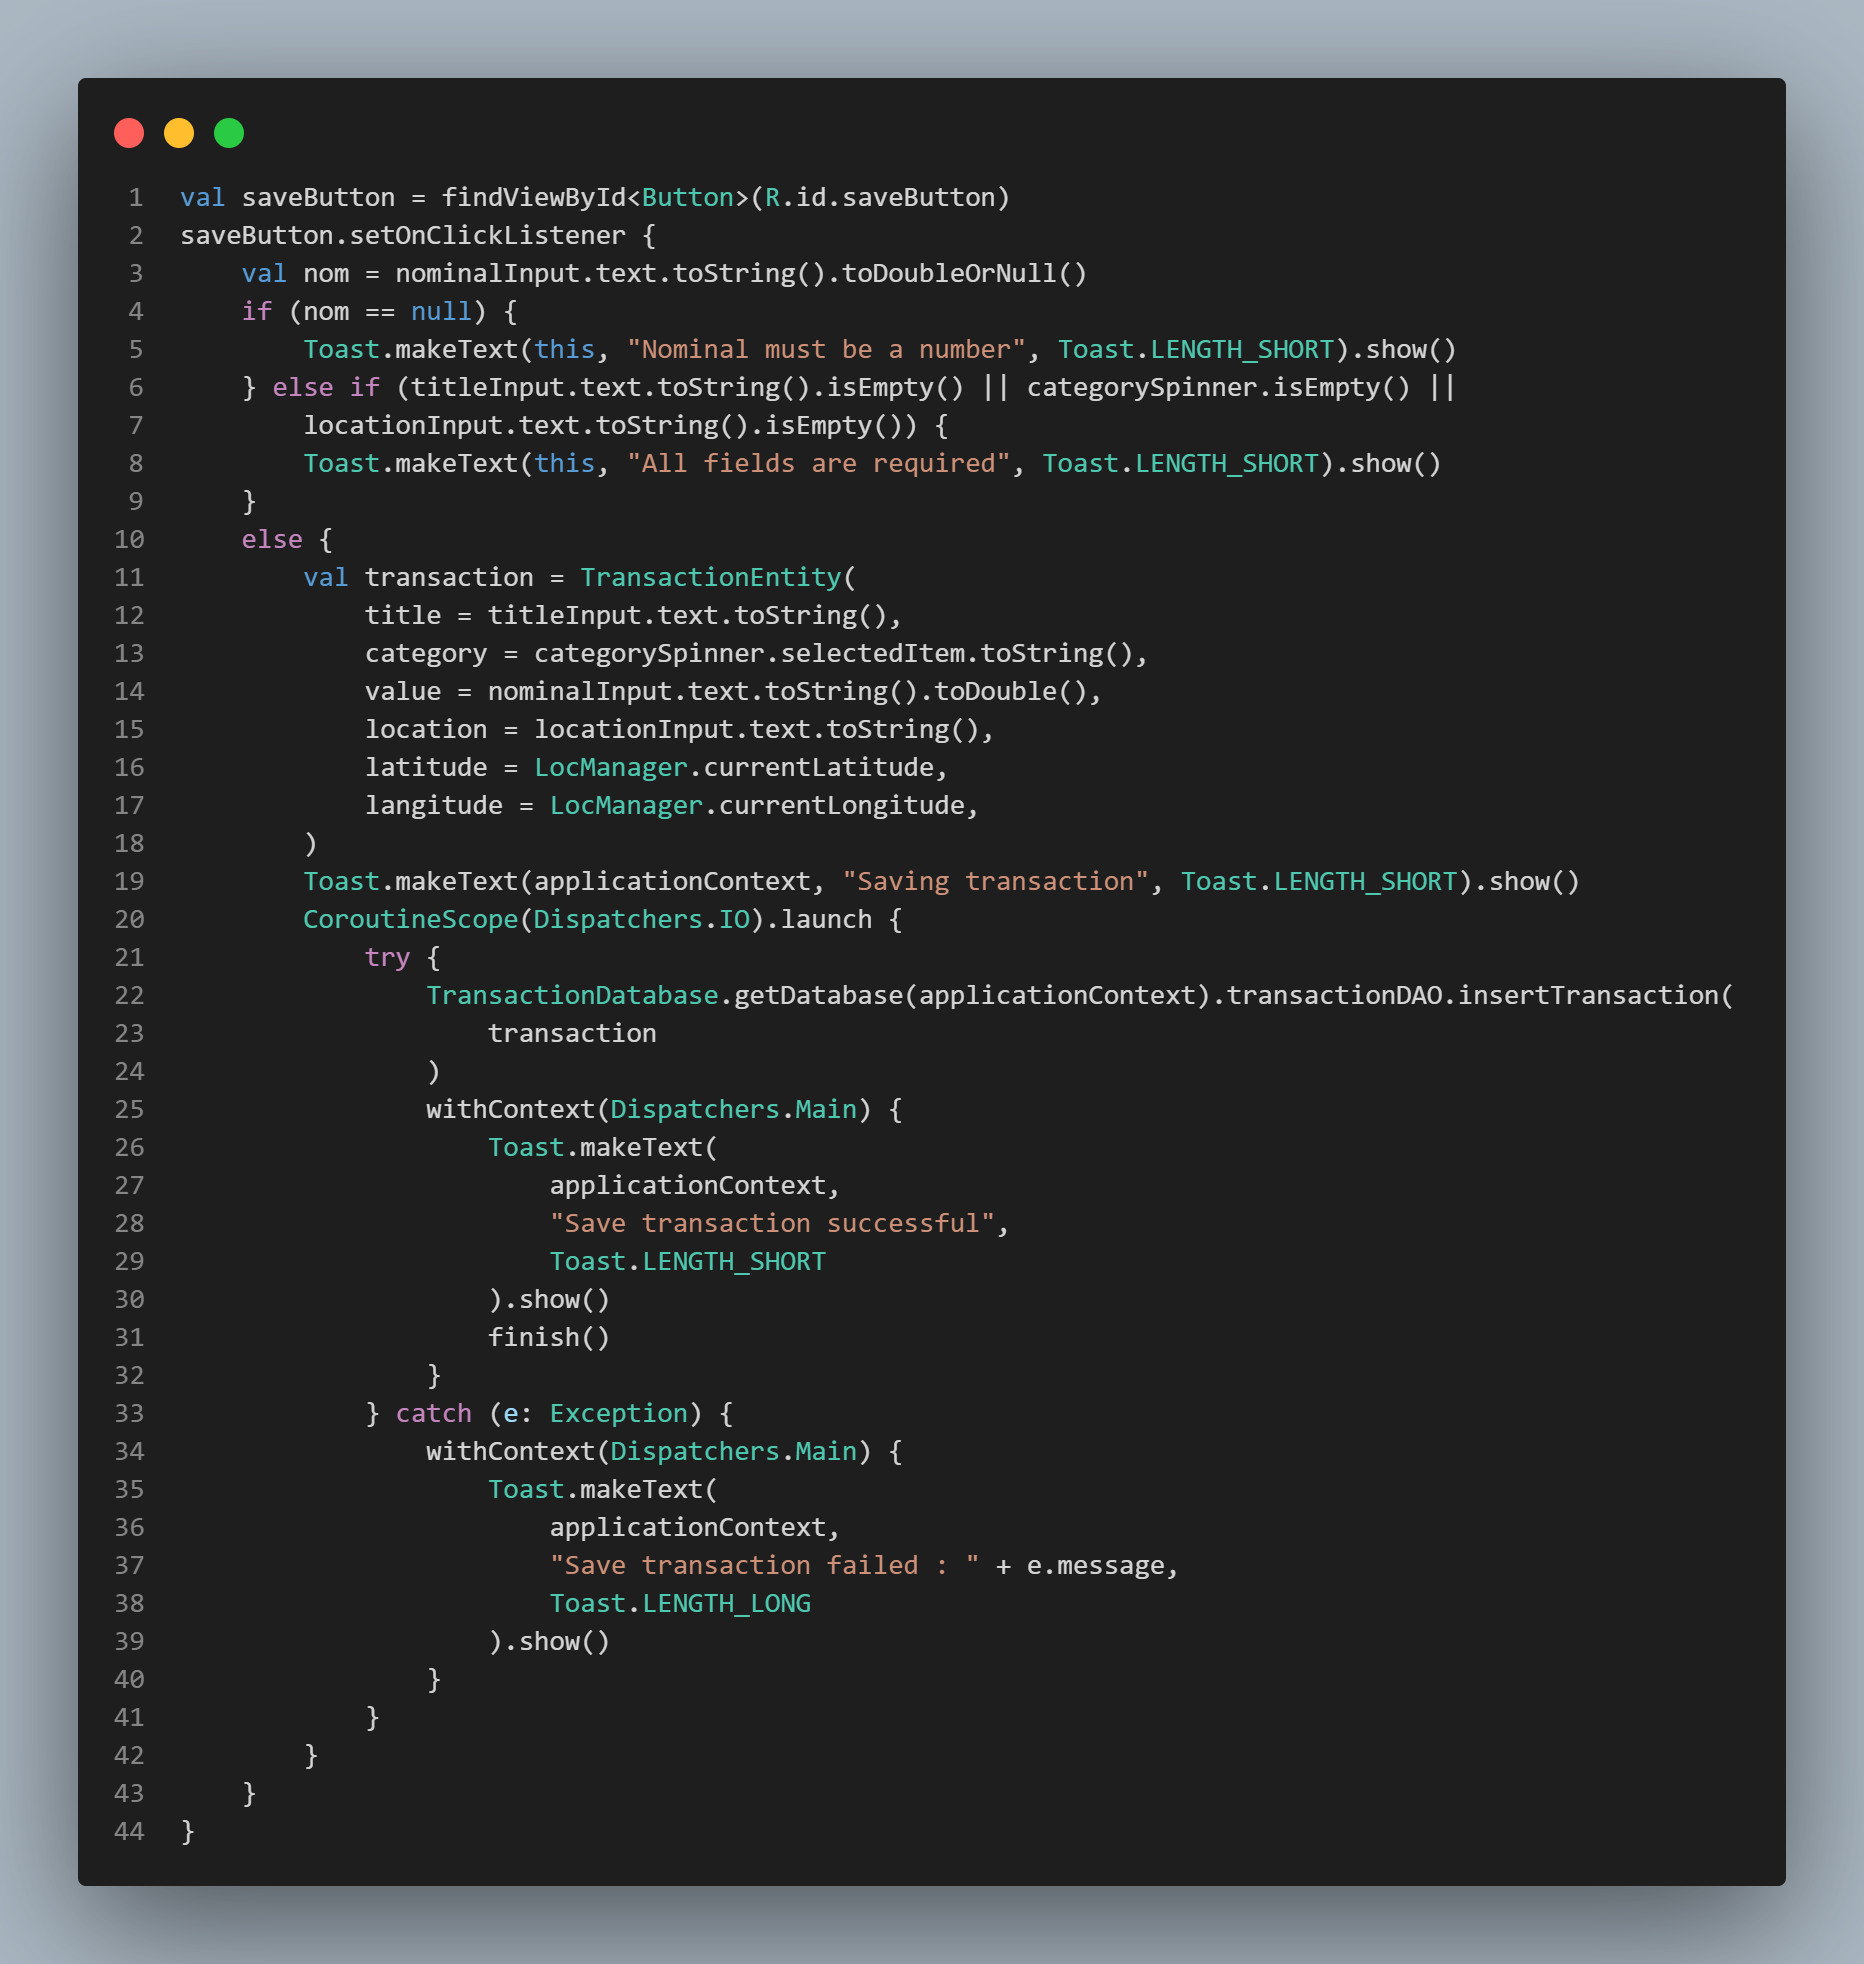1864x1964 pixels.
Task: Click 'toDoubleOrNull()' on line 3
Action: point(964,274)
